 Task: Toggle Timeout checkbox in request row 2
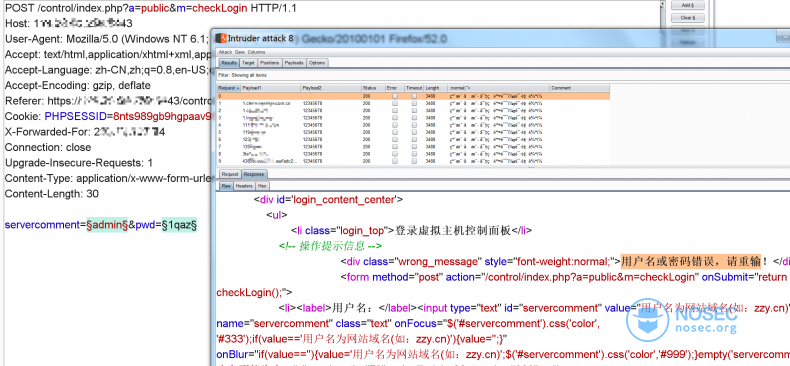coord(414,110)
